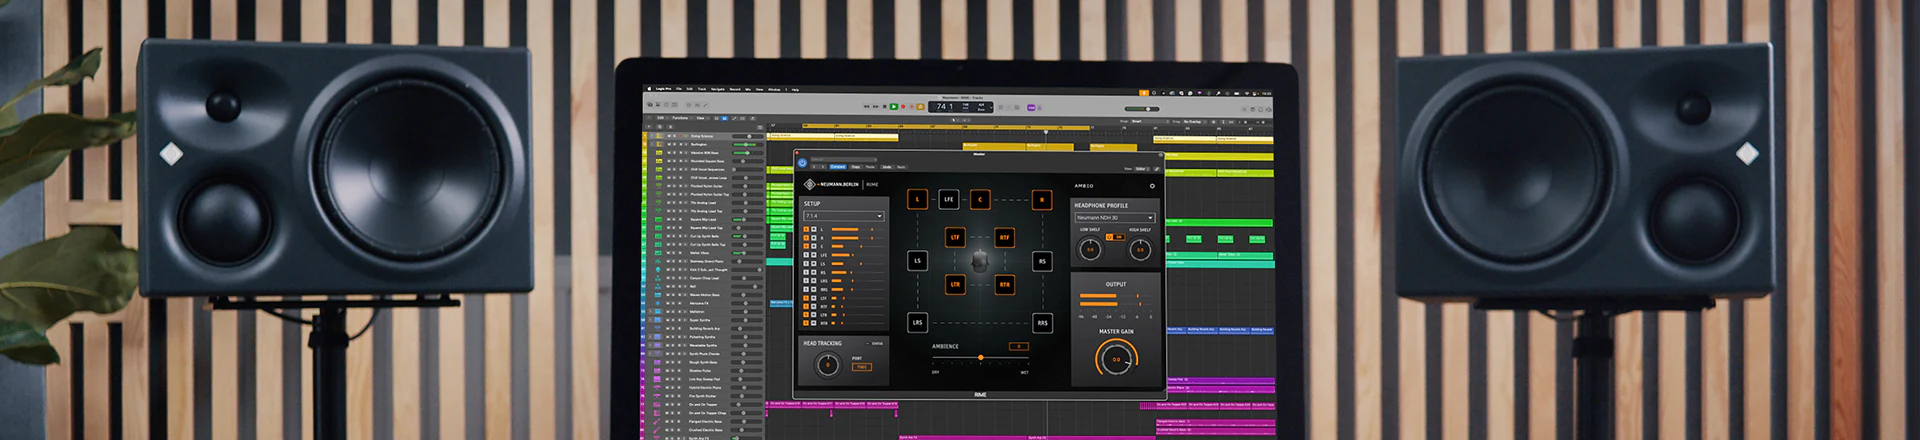Solo the Burlington track
This screenshot has height=440, width=1920.
click(x=675, y=144)
